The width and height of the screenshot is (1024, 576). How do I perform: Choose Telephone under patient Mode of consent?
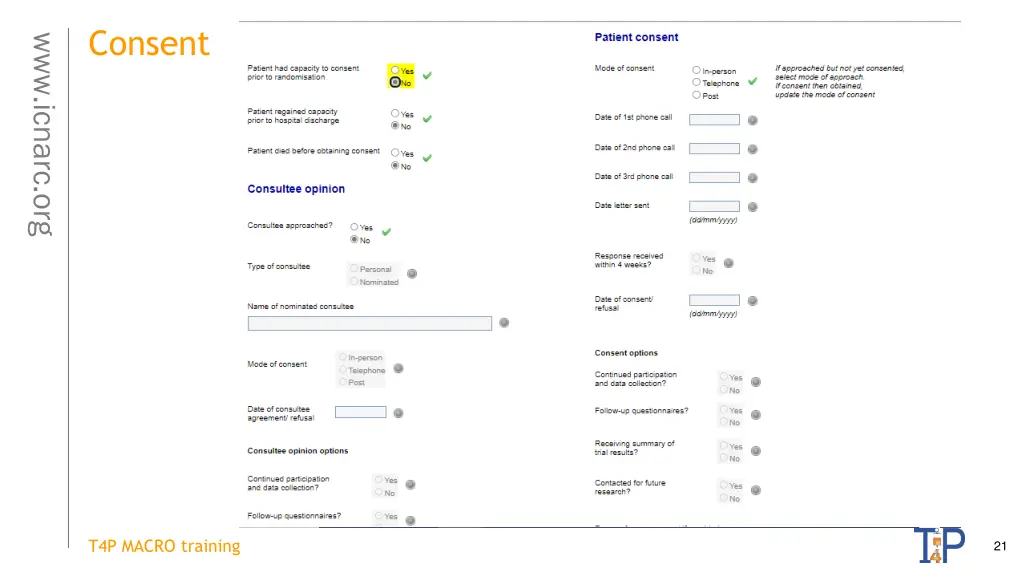tap(696, 82)
